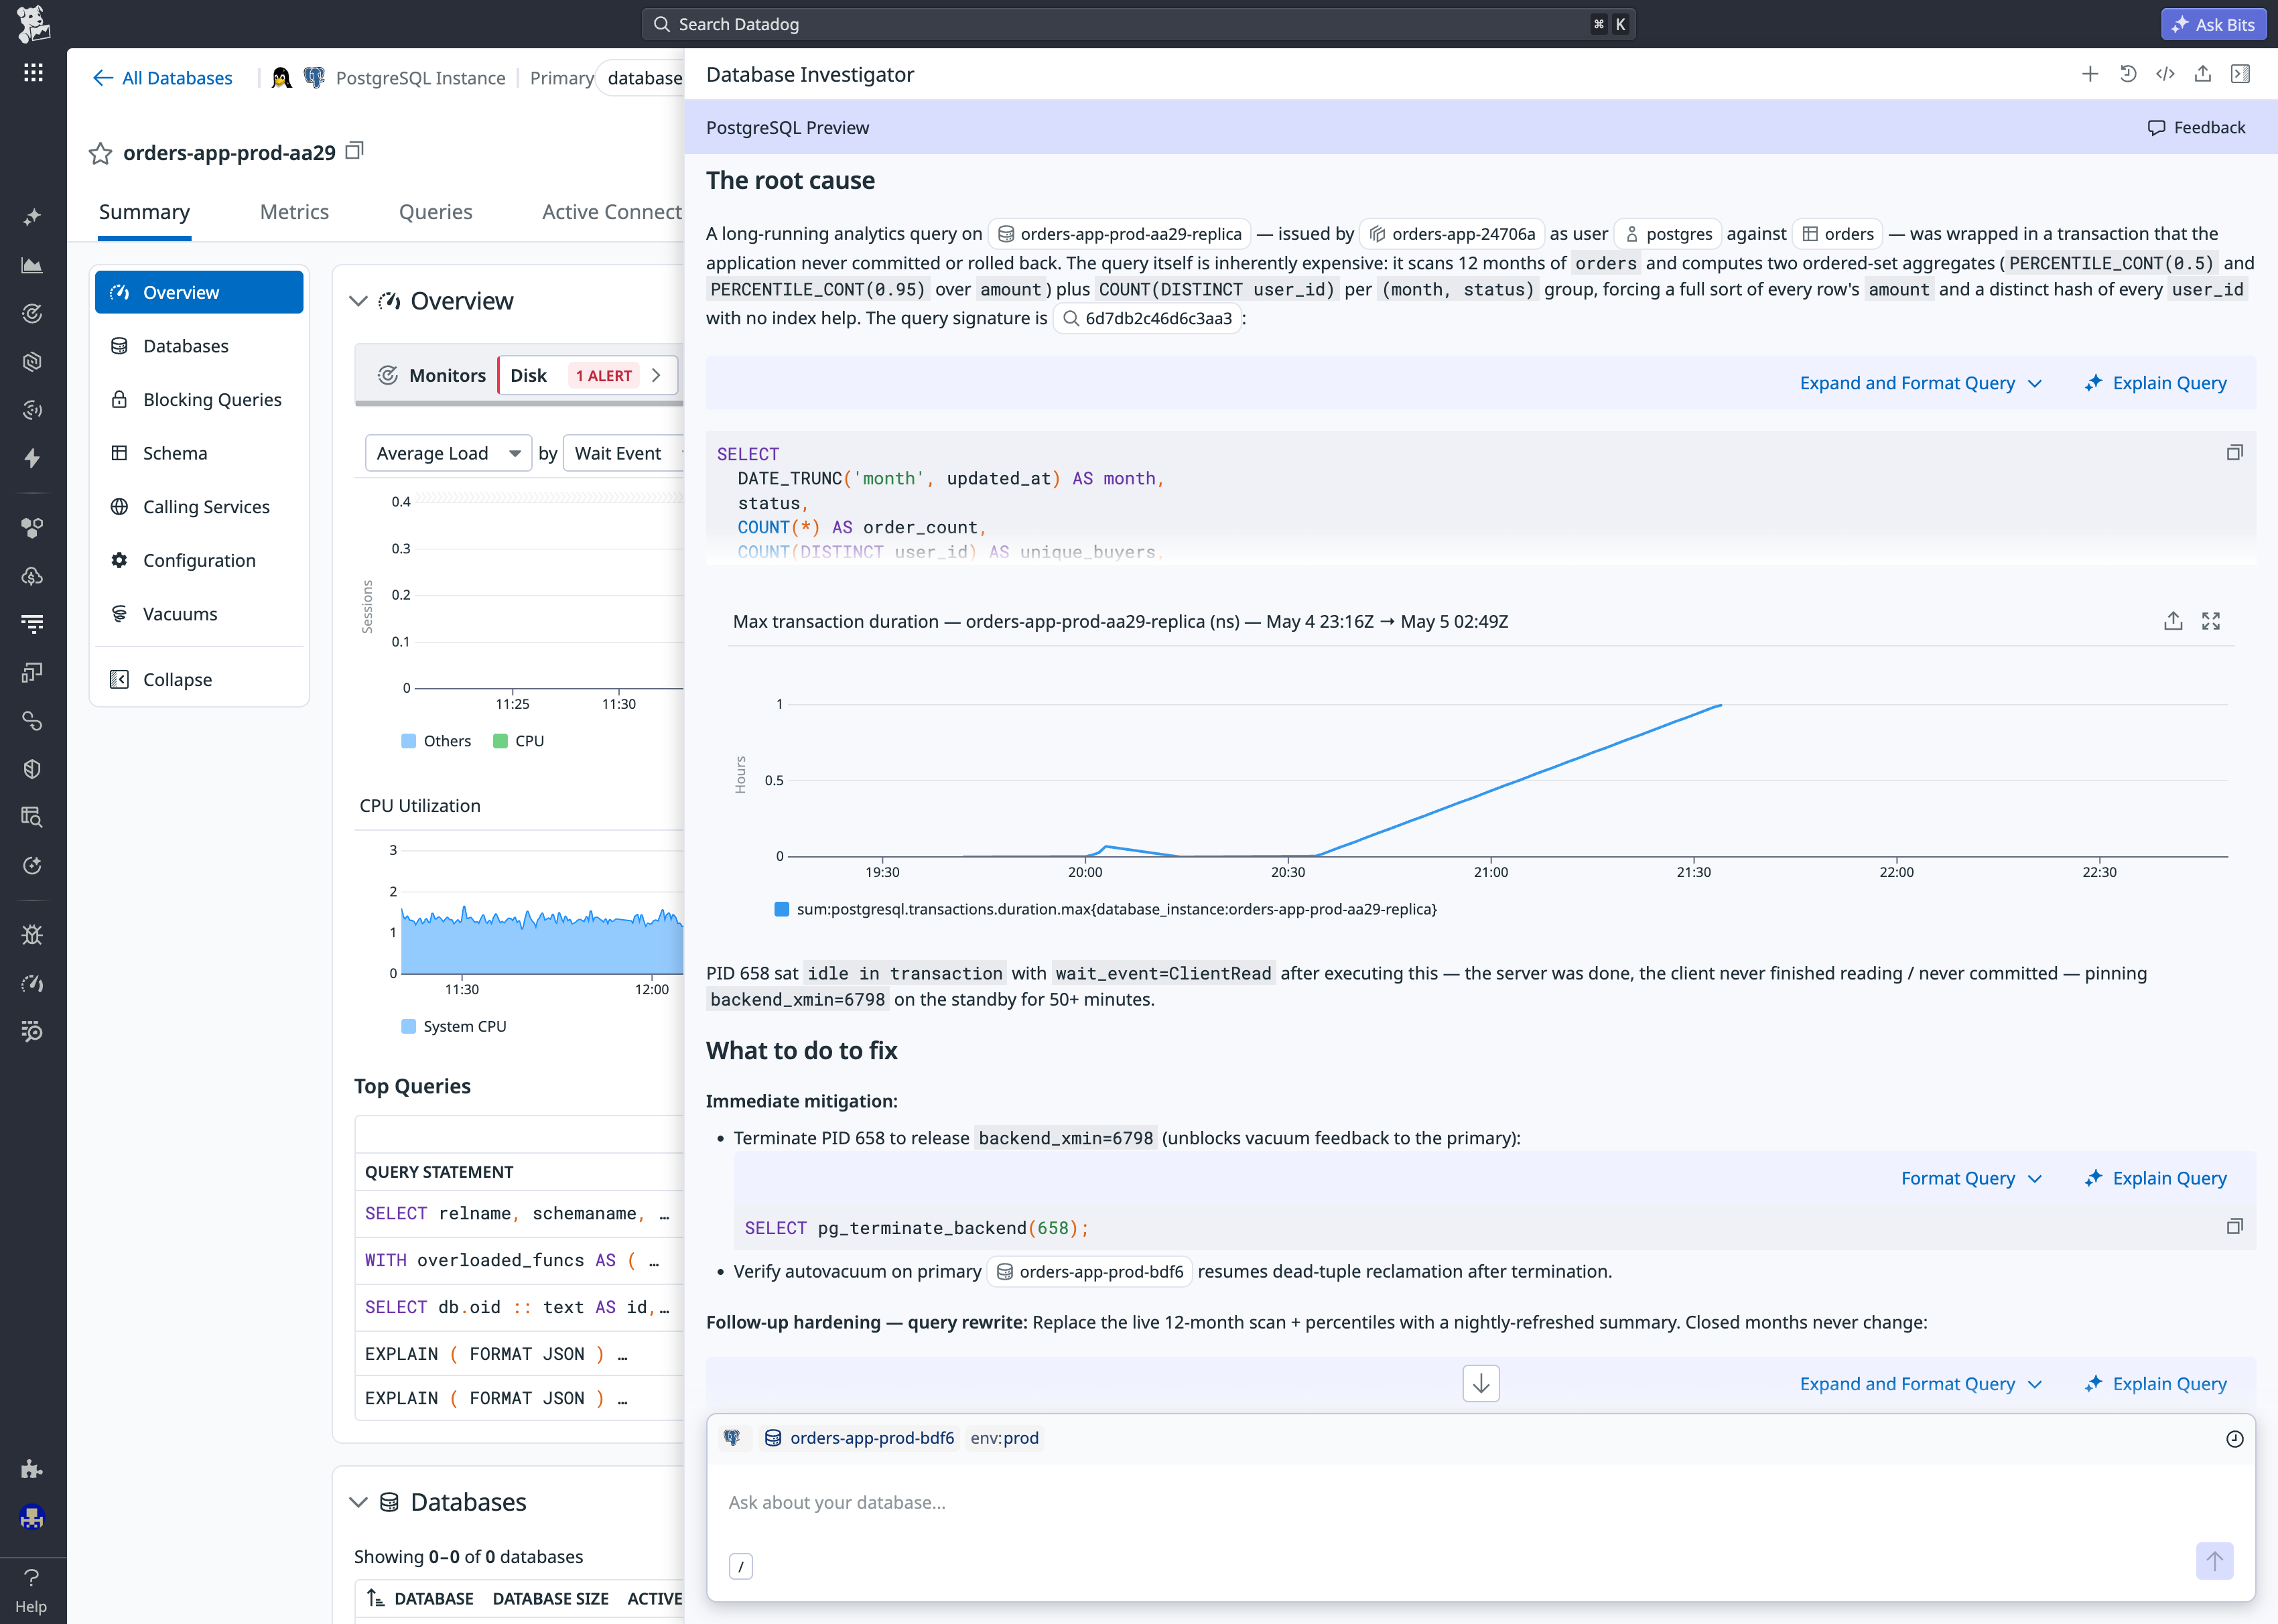Screen dimensions: 2278x1624
Task: Collapse the Overview section chevron
Action: (x=358, y=301)
